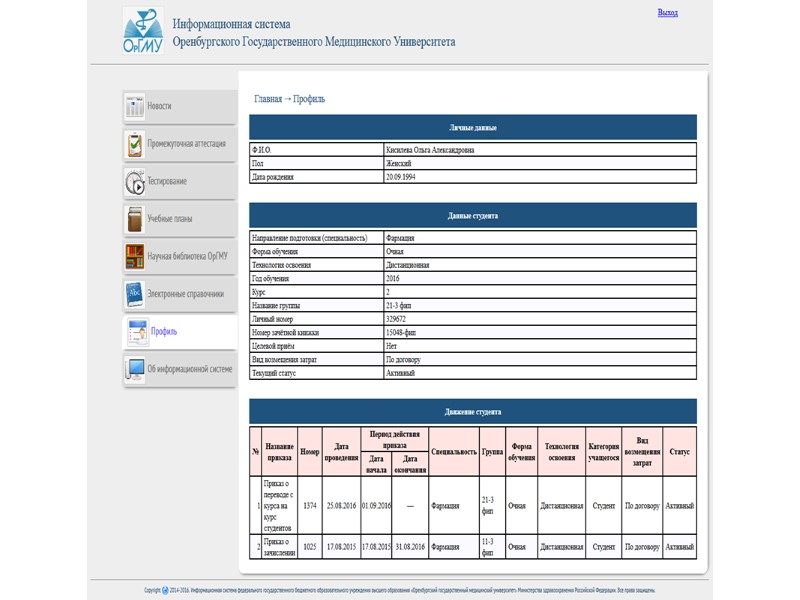Click the Период действия приказа header
This screenshot has height=600, width=800.
click(x=394, y=440)
